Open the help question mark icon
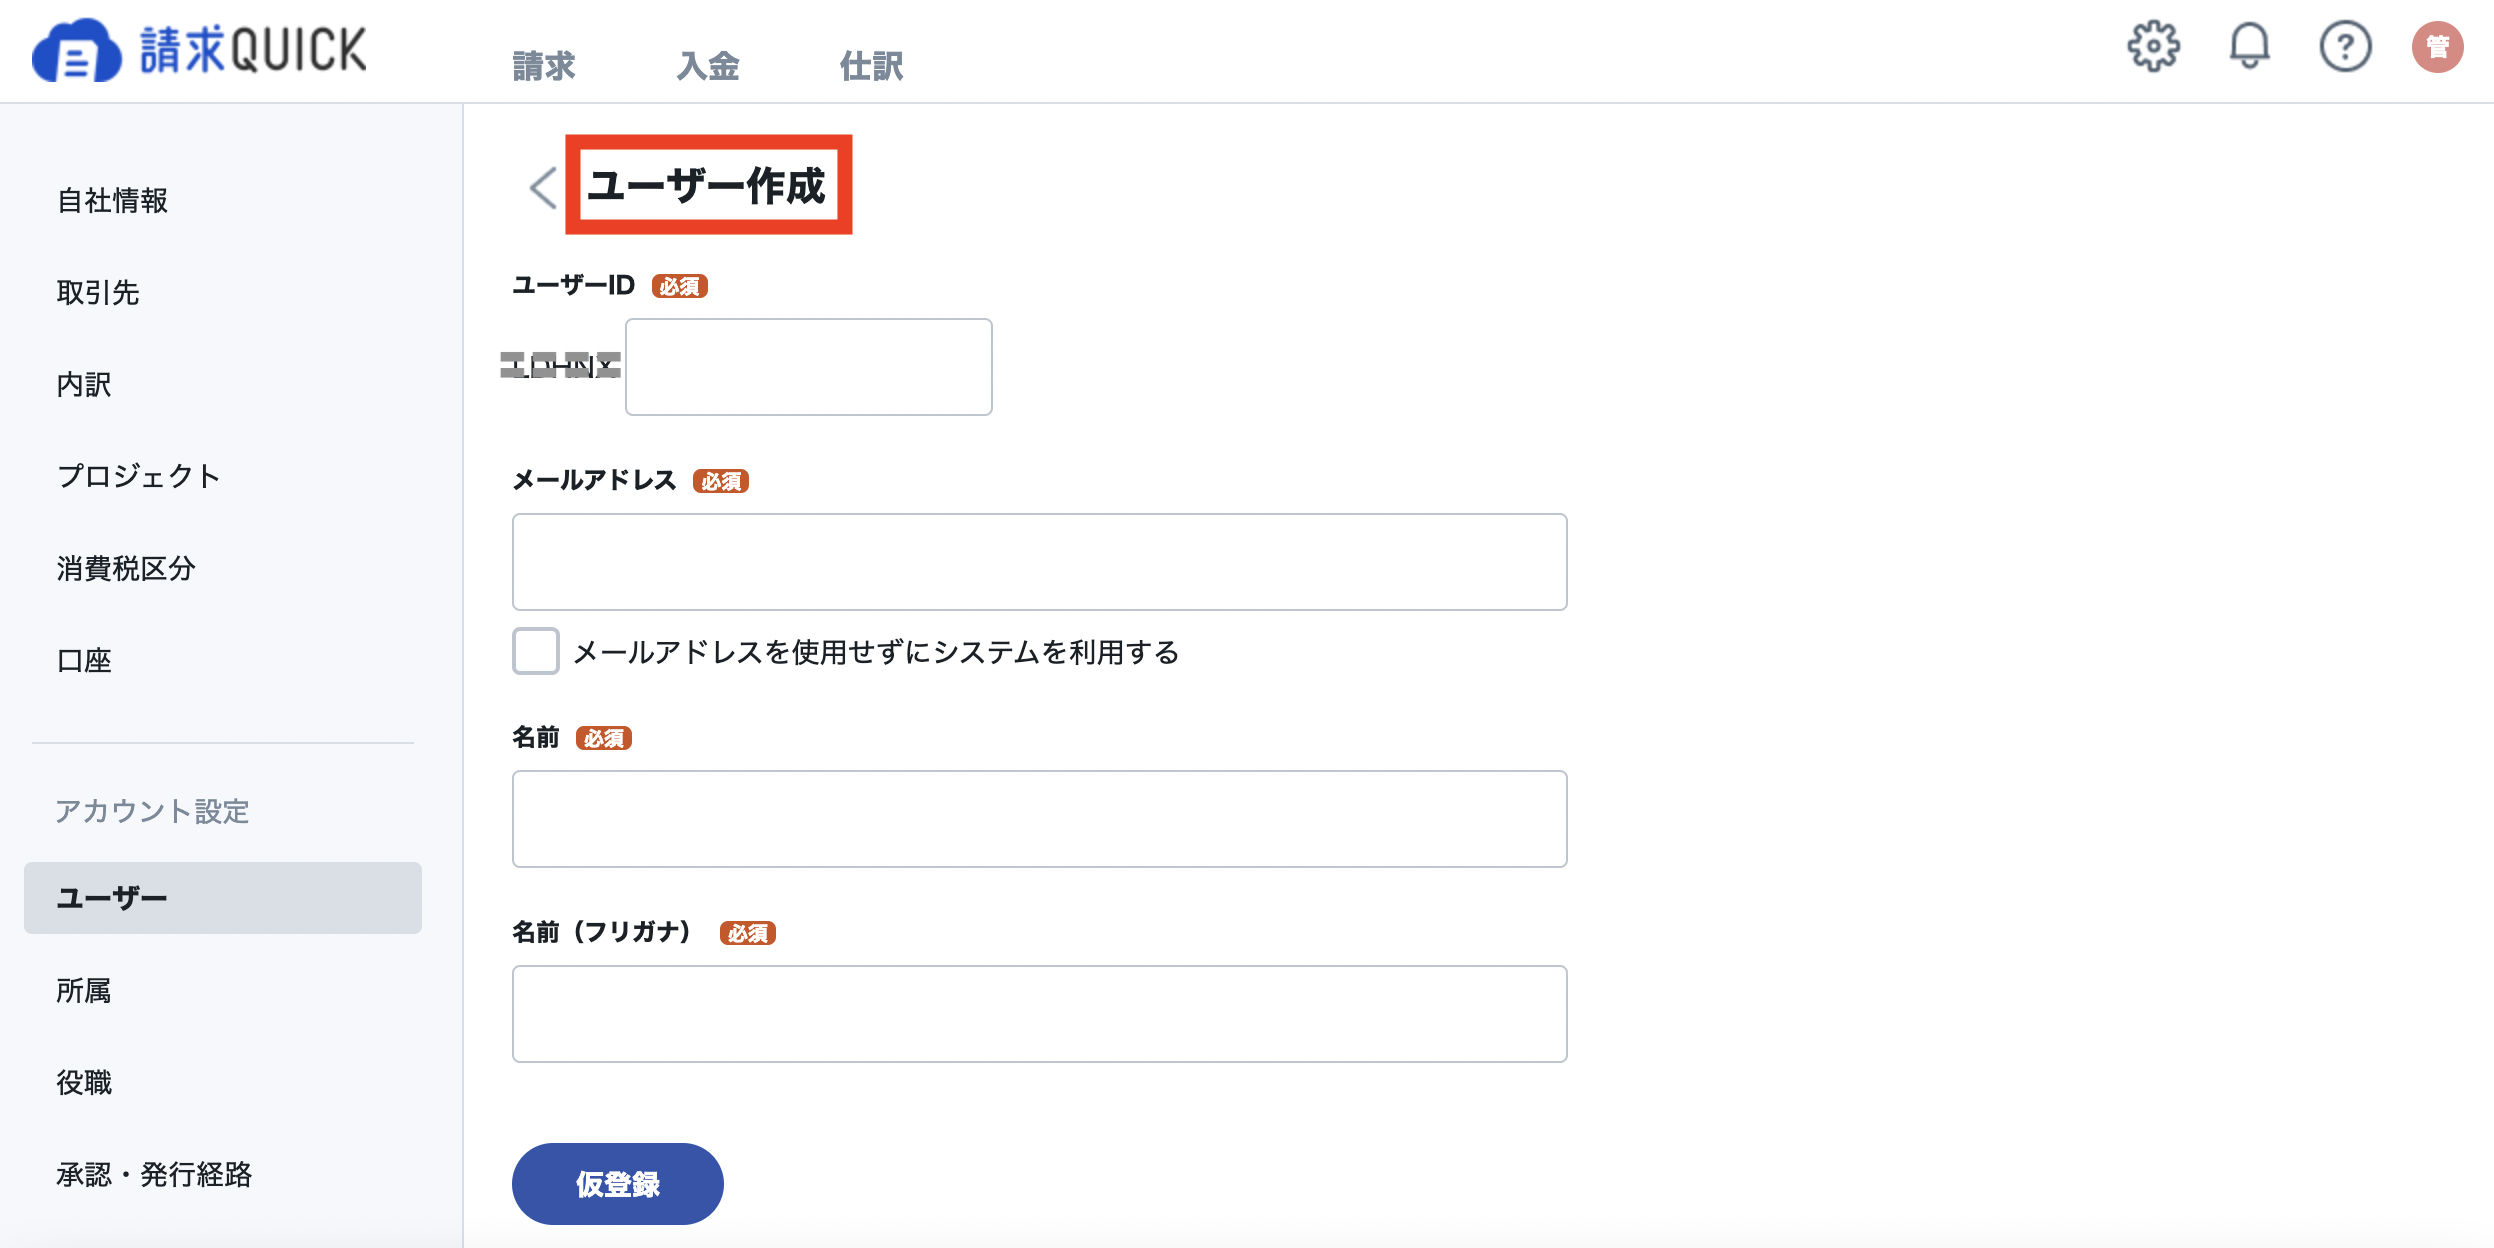The height and width of the screenshot is (1248, 2494). (2345, 46)
